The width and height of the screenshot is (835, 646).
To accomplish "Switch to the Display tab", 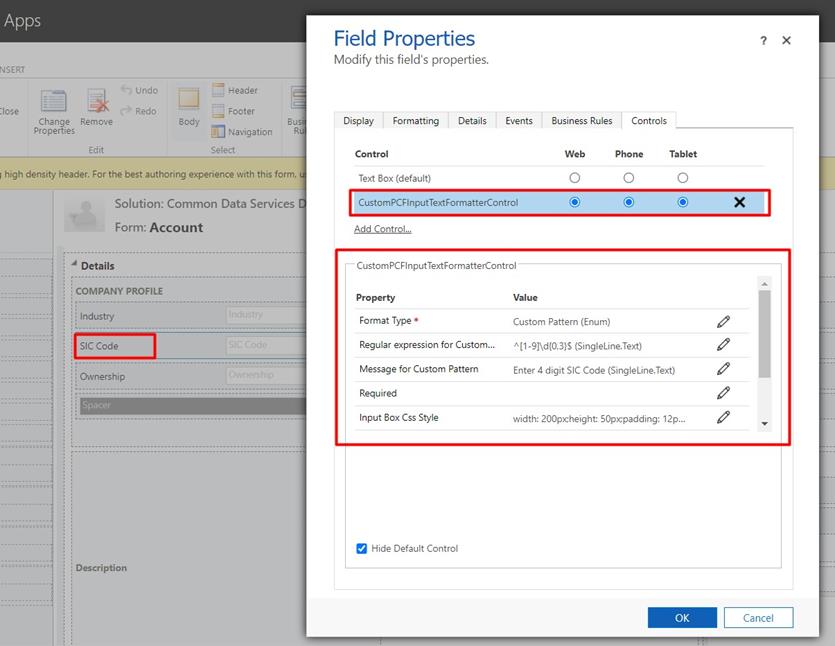I will [x=357, y=120].
